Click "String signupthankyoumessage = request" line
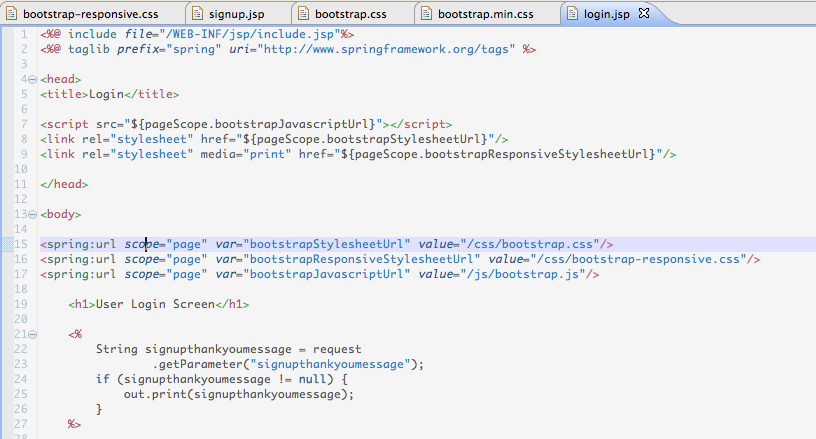 (x=228, y=349)
